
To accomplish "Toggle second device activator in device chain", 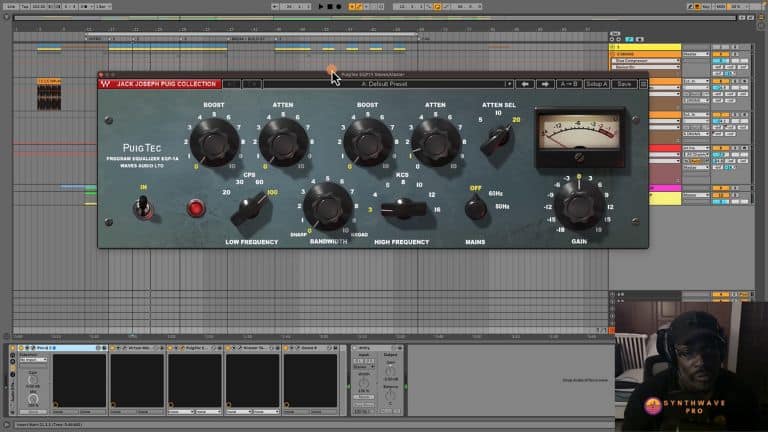I will coord(113,348).
